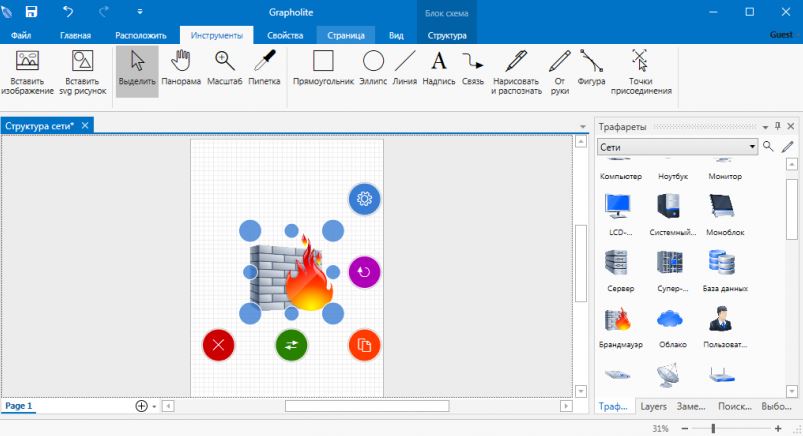The image size is (803, 436).
Task: Click the blue gear settings circle
Action: 364,198
